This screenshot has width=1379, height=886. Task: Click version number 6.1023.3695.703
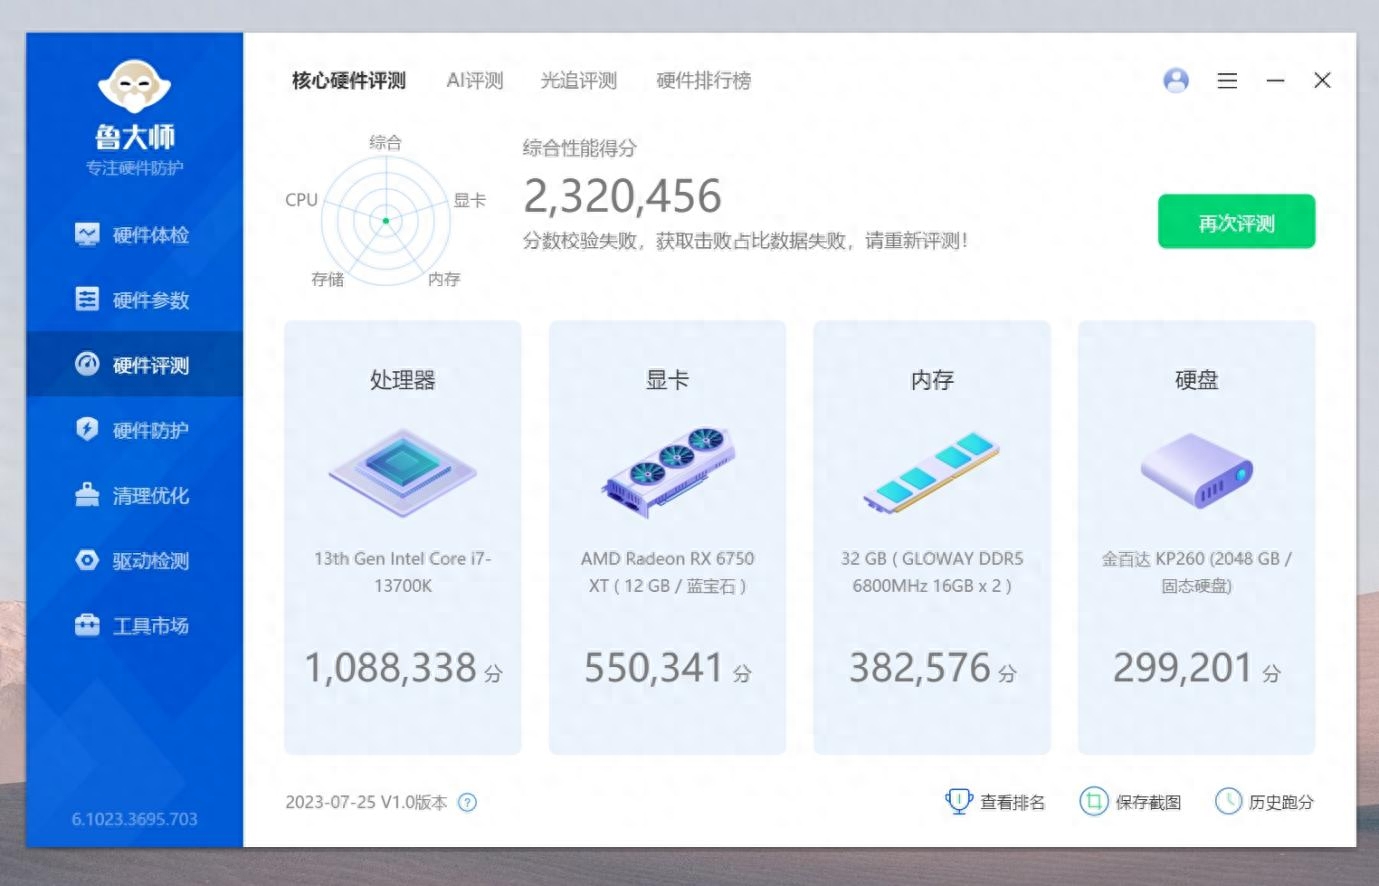point(135,819)
